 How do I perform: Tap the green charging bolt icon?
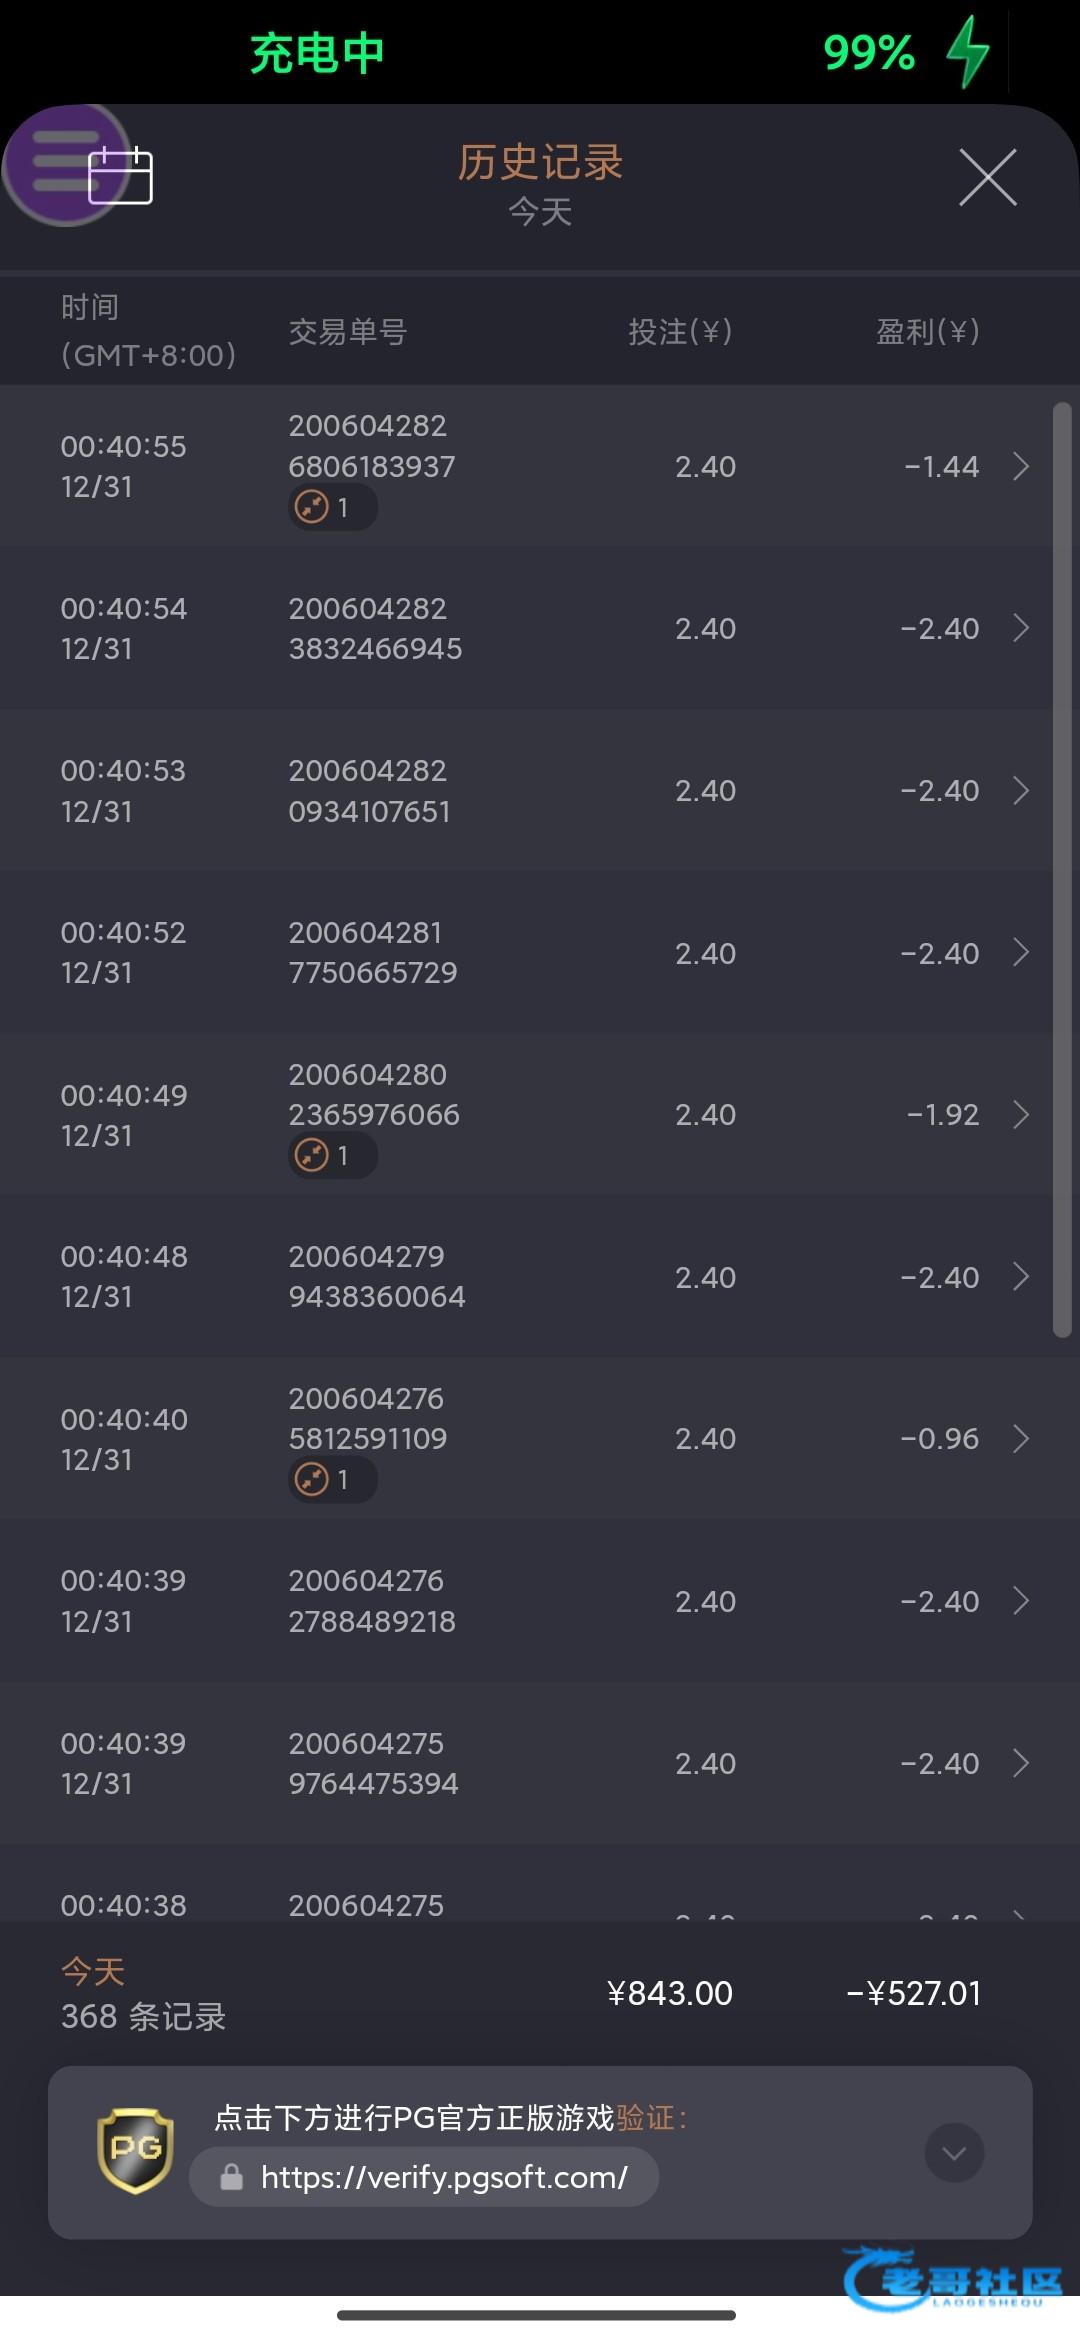tap(967, 53)
